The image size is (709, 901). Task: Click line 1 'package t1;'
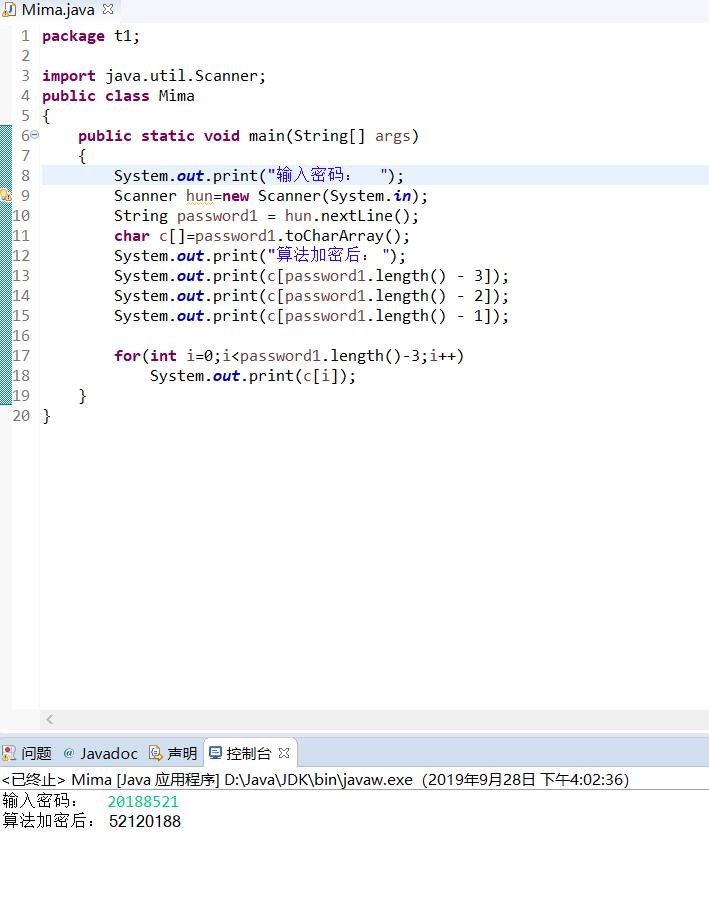coord(91,36)
